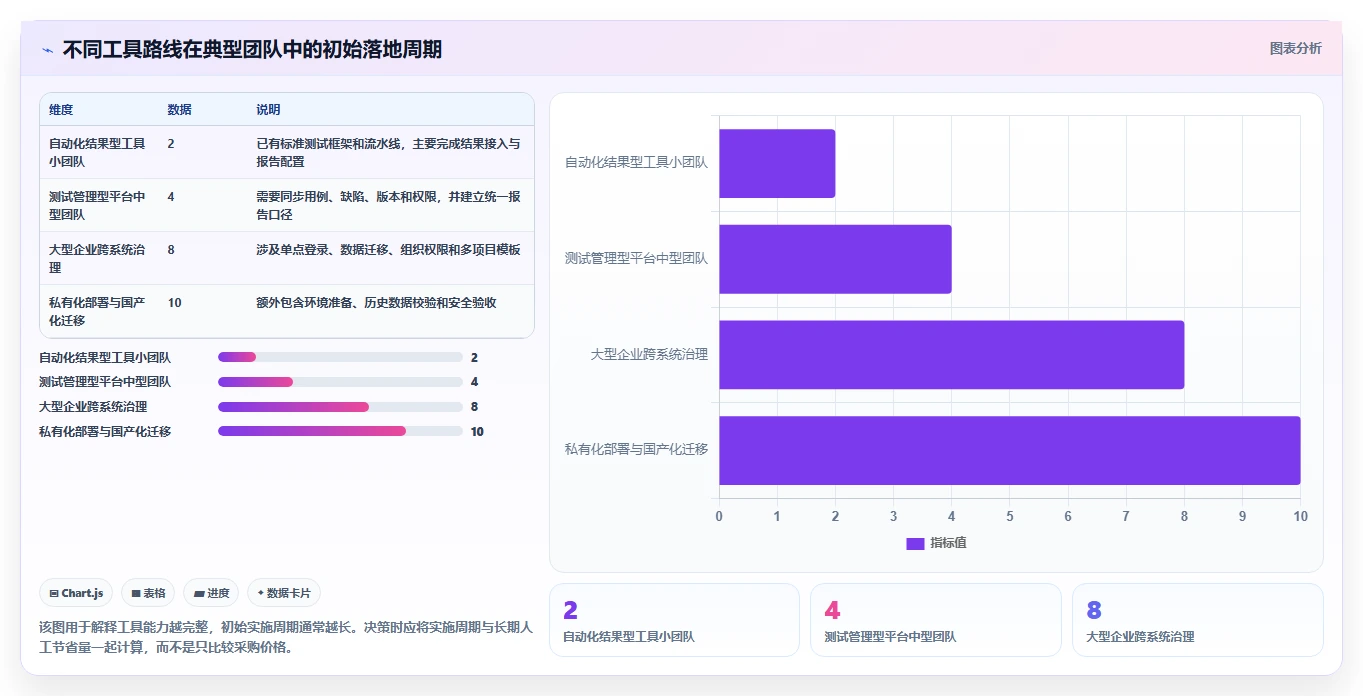Click the 维度 column header
The height and width of the screenshot is (696, 1363).
(61, 110)
